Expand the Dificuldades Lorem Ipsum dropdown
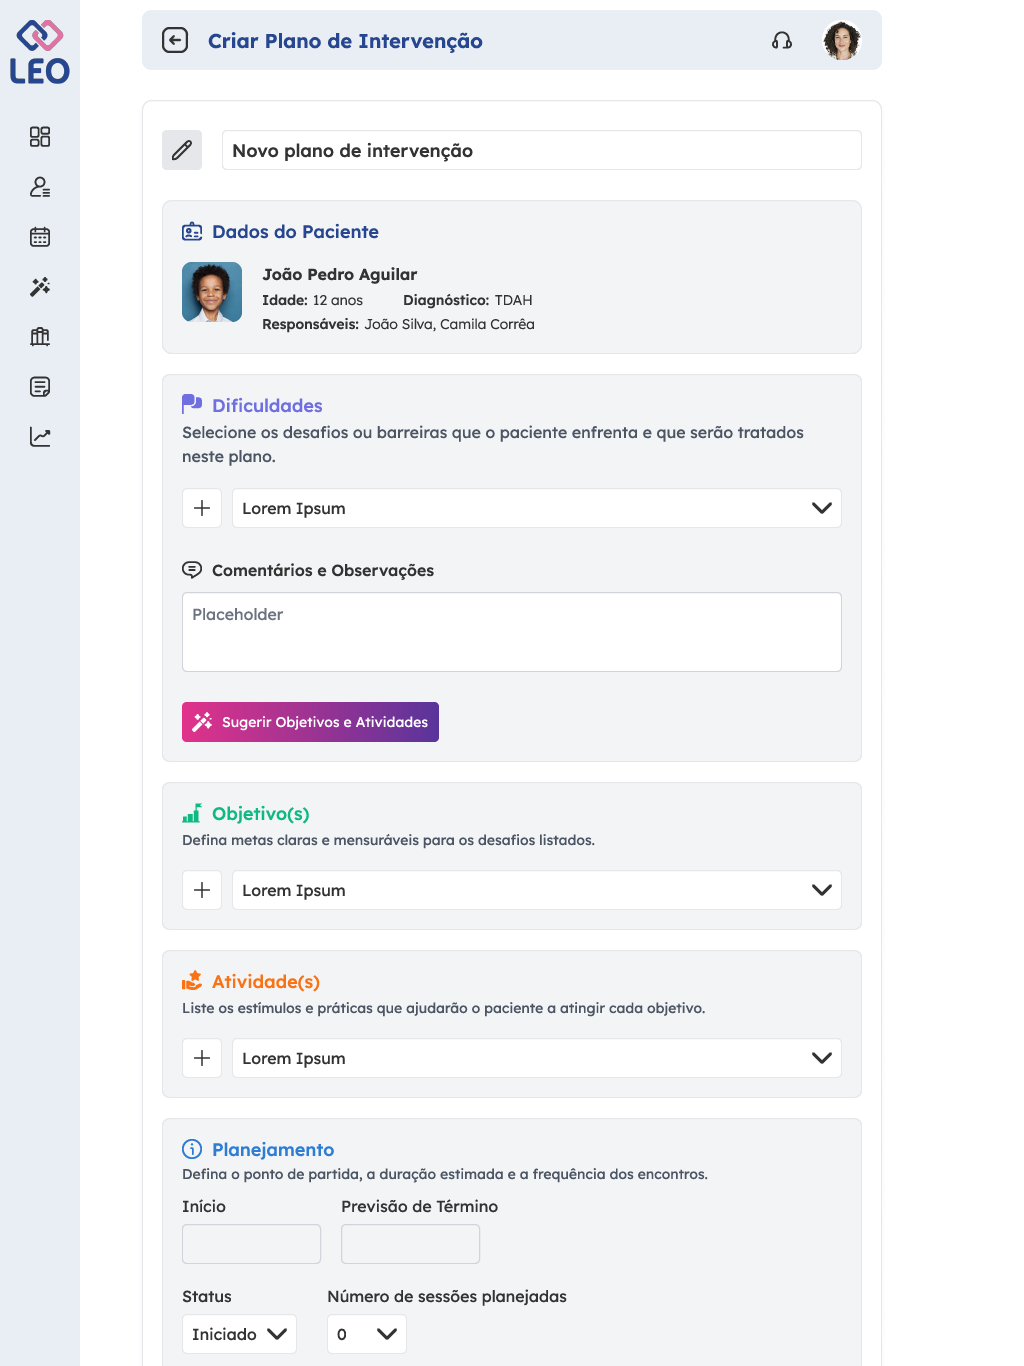This screenshot has width=1024, height=1366. point(536,508)
